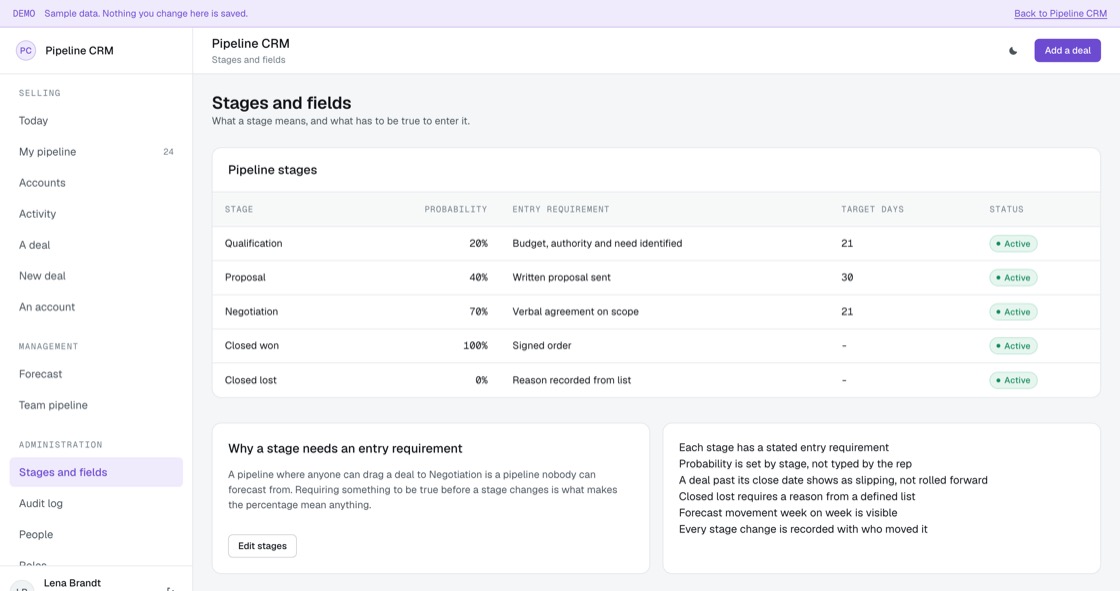This screenshot has height=591, width=1120.
Task: Click the Active badge in the Negotiation row
Action: (x=1013, y=312)
